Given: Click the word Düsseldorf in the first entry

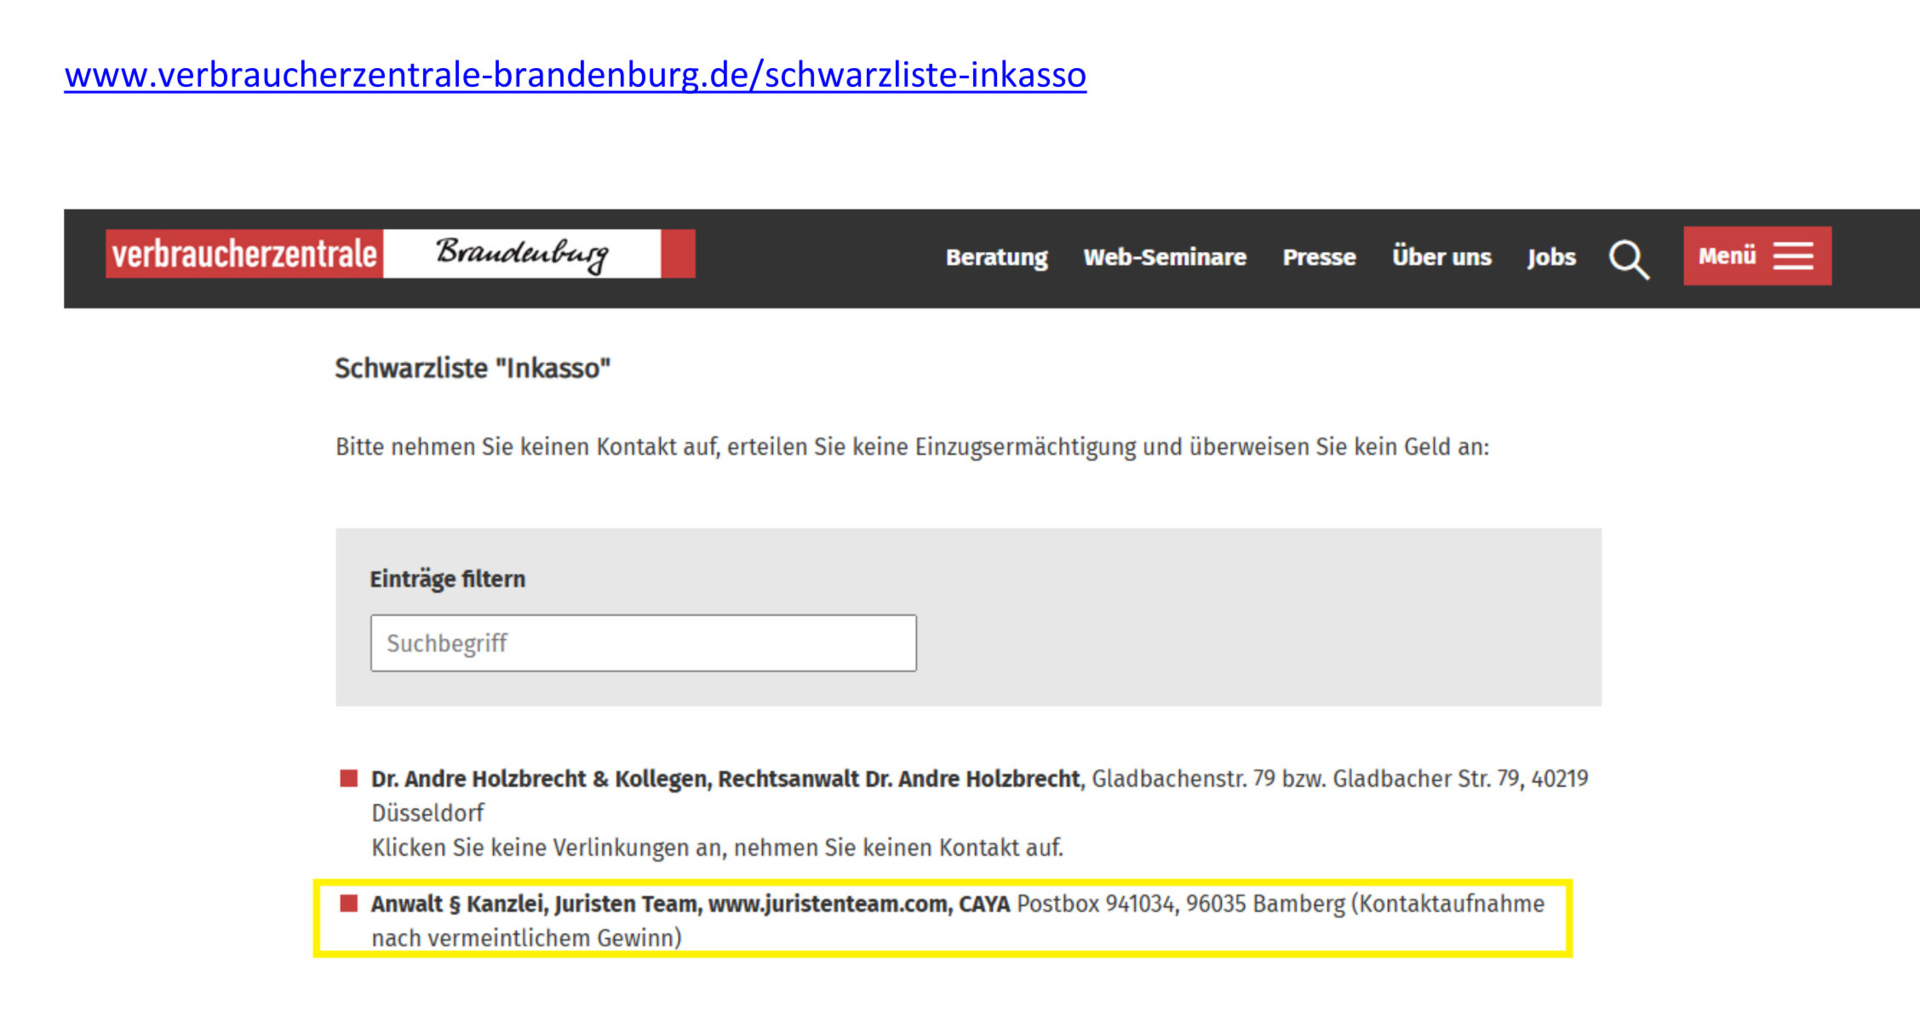Looking at the screenshot, I should click(428, 813).
